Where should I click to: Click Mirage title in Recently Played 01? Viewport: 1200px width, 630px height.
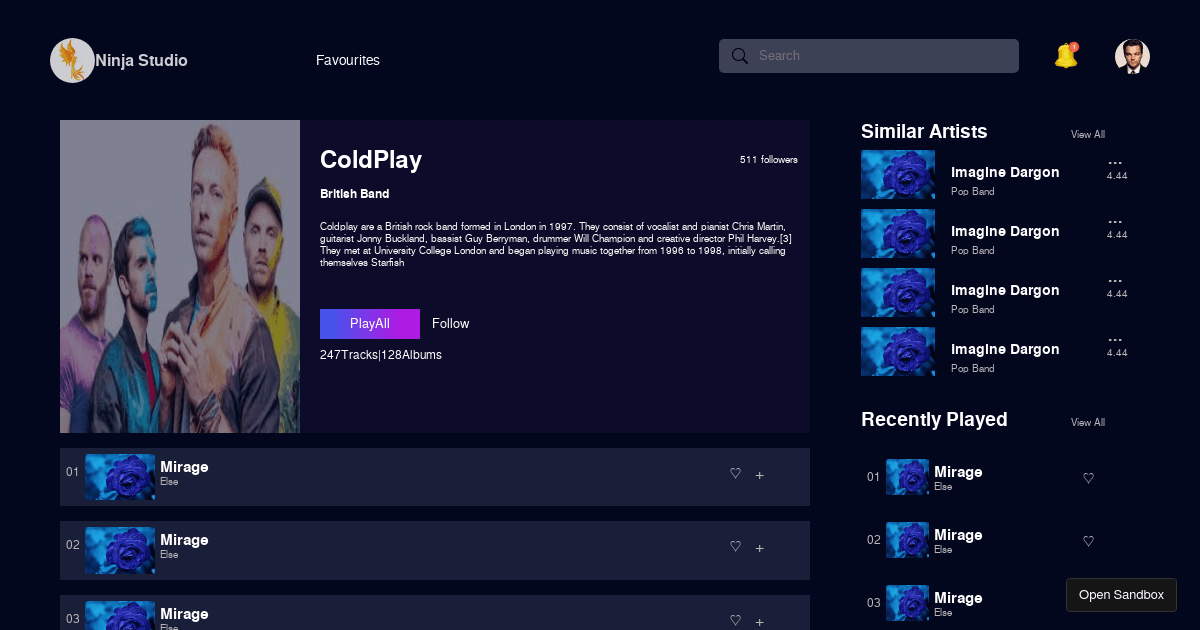958,472
